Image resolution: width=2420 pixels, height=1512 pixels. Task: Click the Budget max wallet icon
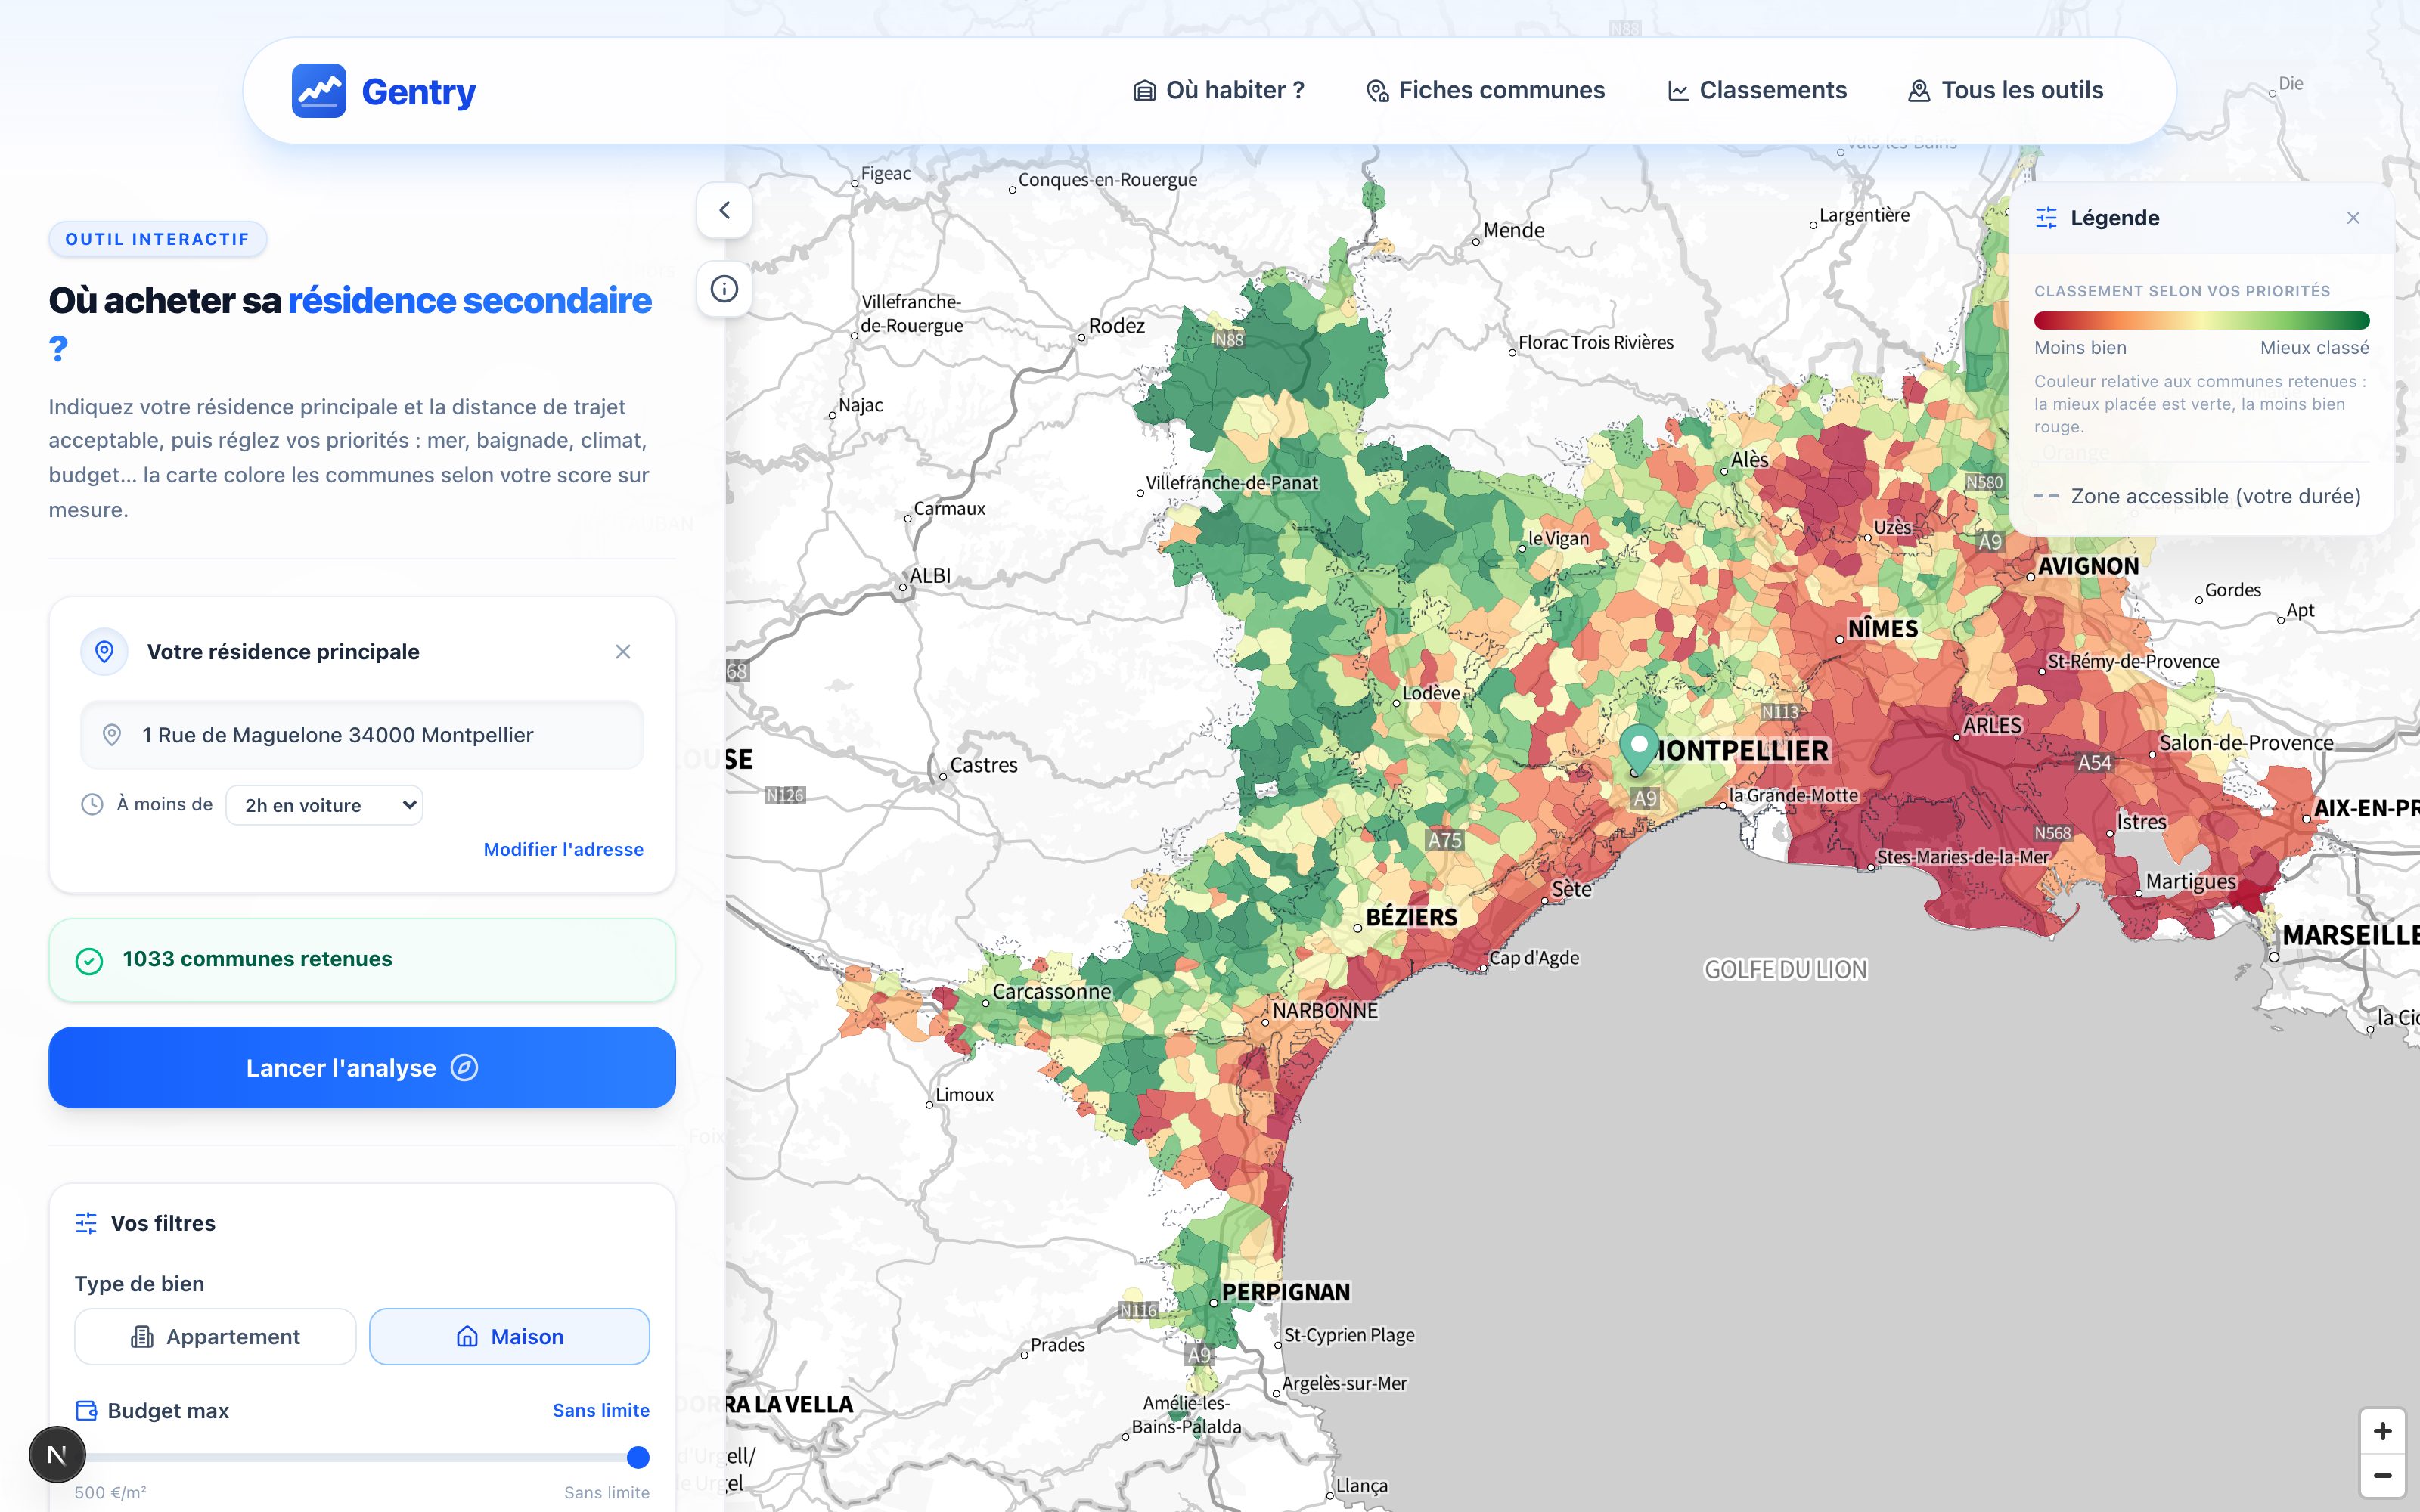[x=87, y=1410]
